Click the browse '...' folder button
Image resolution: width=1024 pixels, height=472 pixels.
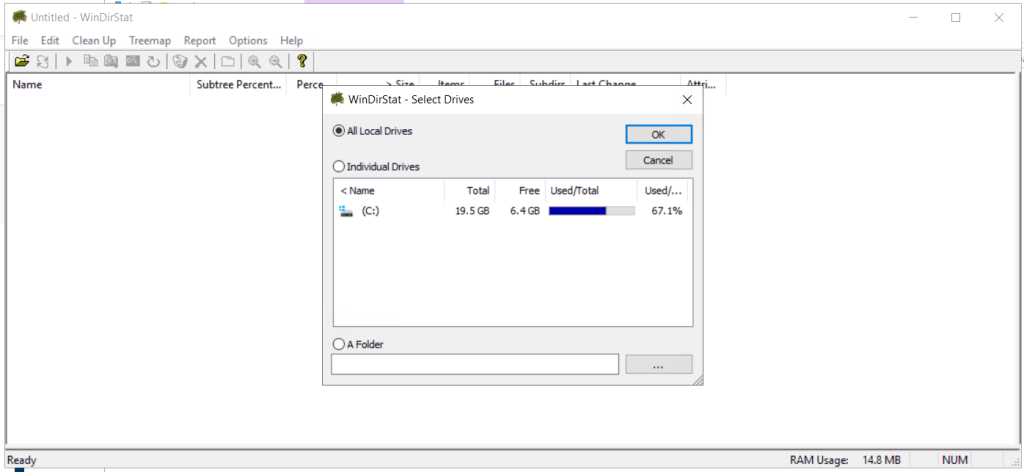click(658, 364)
